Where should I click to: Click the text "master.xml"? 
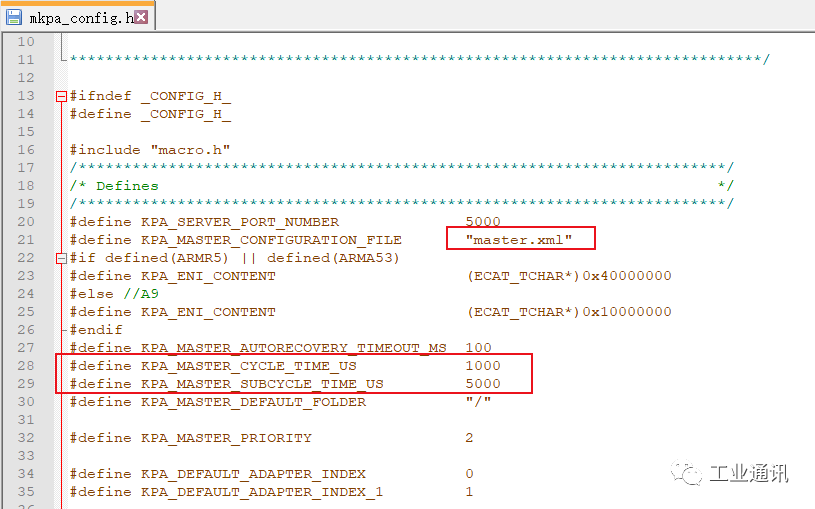point(519,240)
